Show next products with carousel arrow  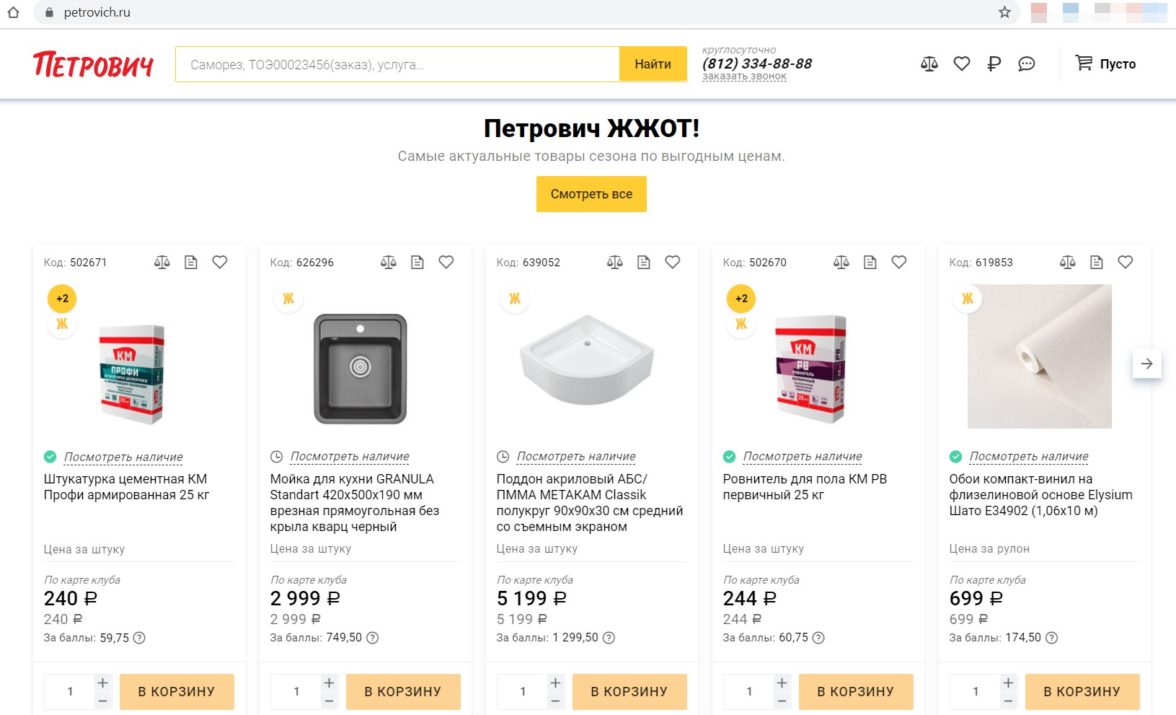(1147, 364)
